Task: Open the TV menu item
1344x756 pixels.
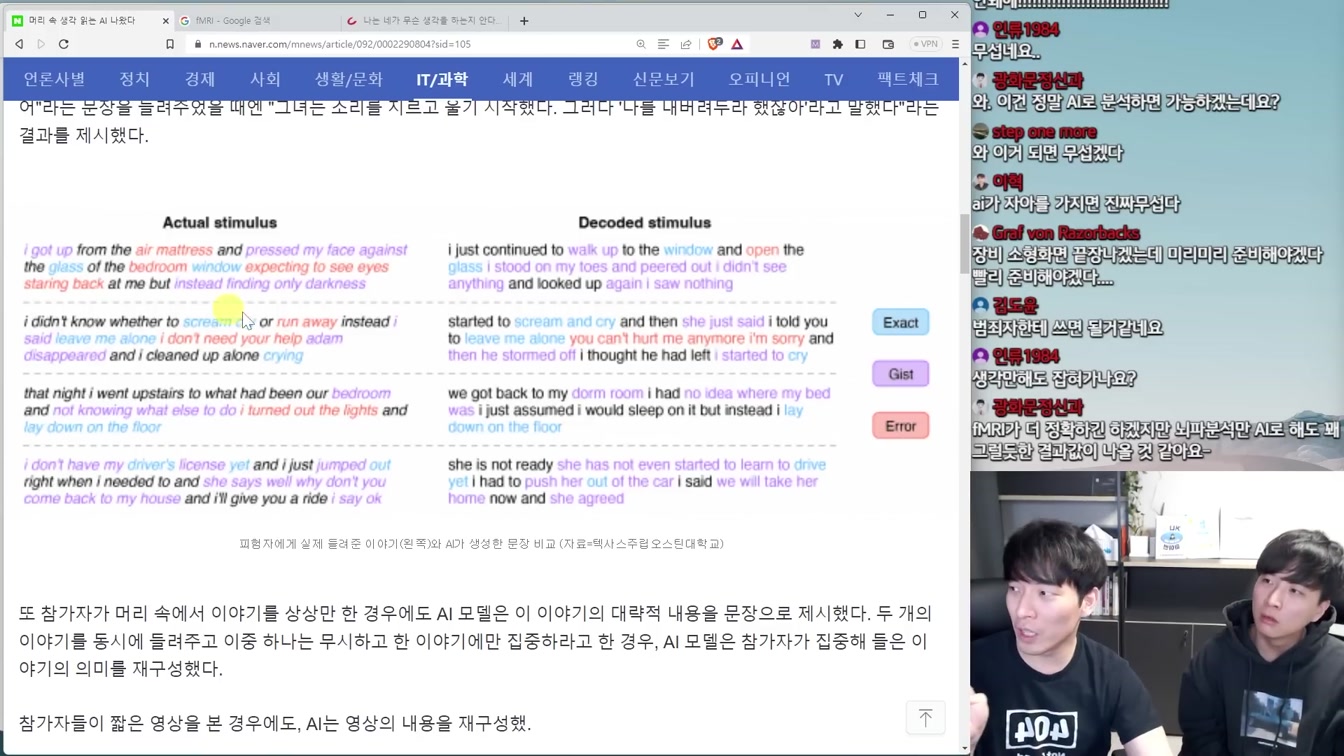Action: coord(834,79)
